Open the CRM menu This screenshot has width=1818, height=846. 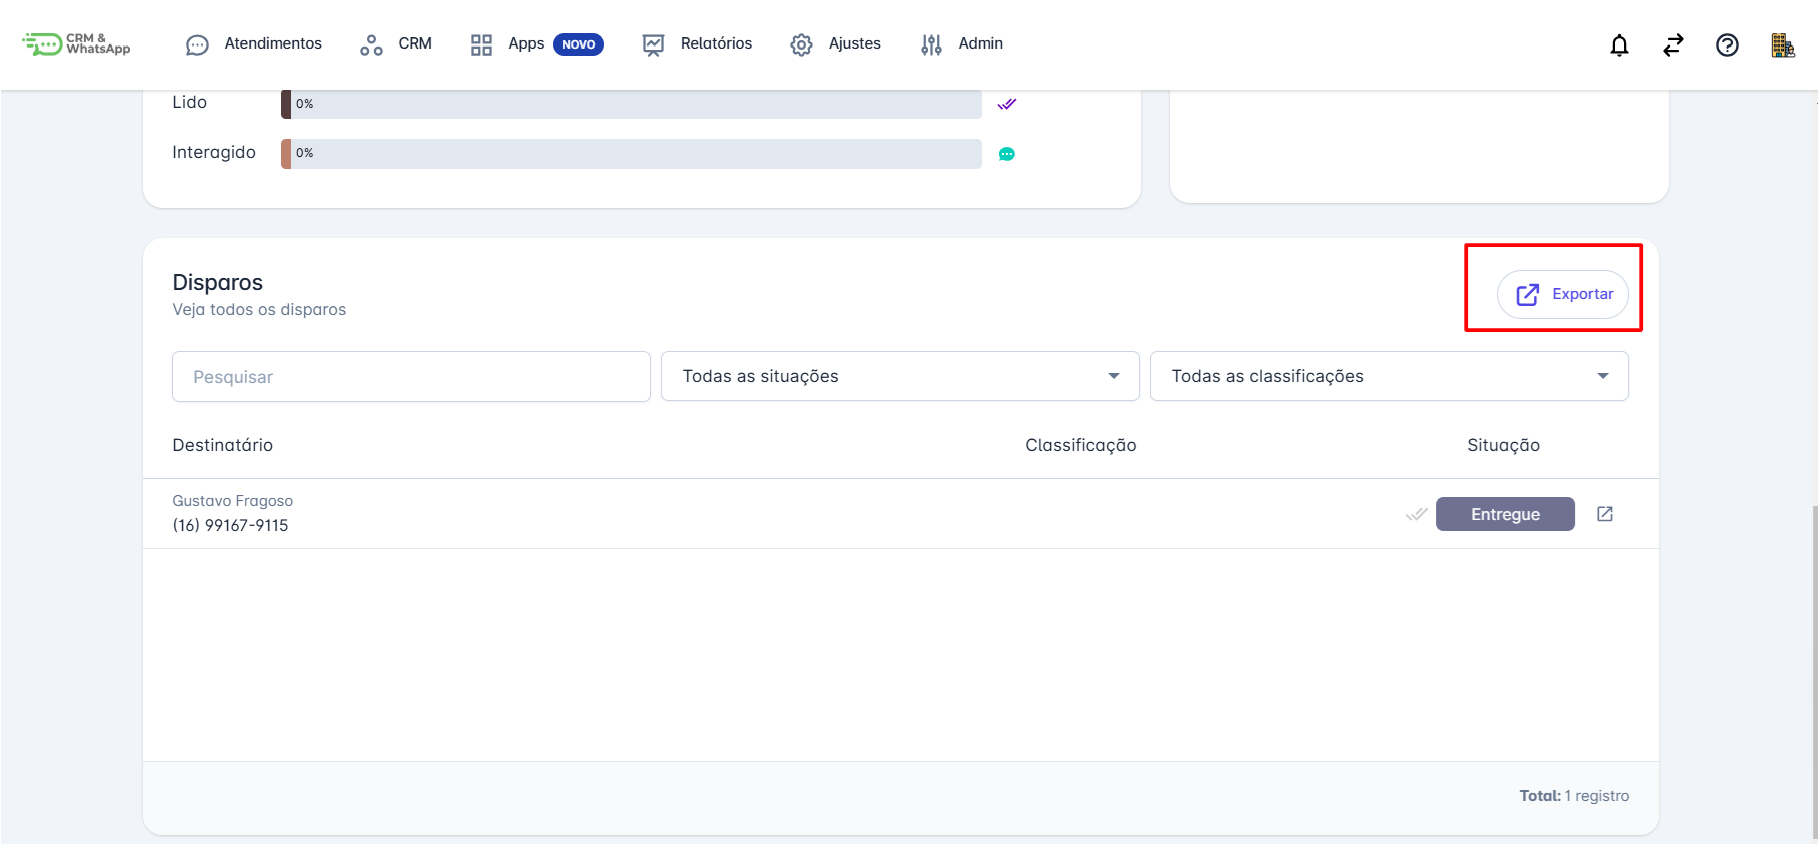[x=396, y=44]
